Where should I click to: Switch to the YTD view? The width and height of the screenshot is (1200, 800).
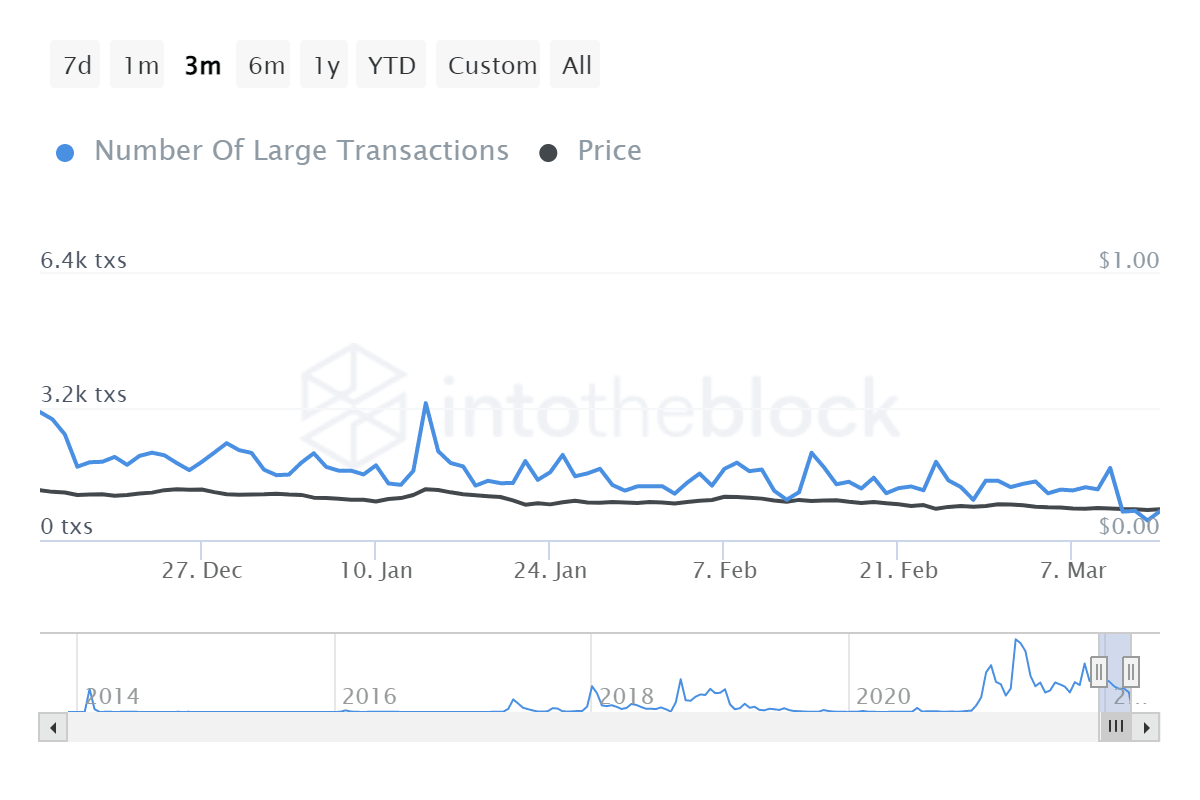tap(391, 64)
